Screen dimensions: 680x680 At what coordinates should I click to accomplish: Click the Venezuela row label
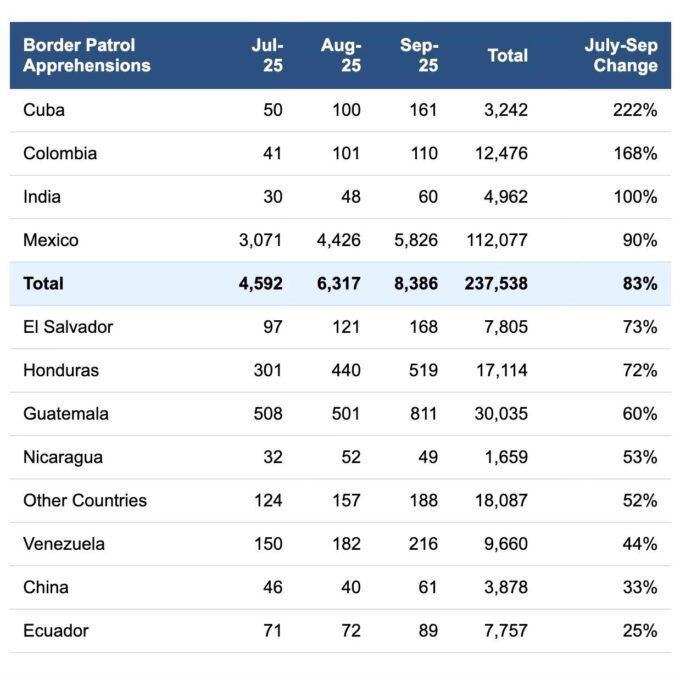64,544
